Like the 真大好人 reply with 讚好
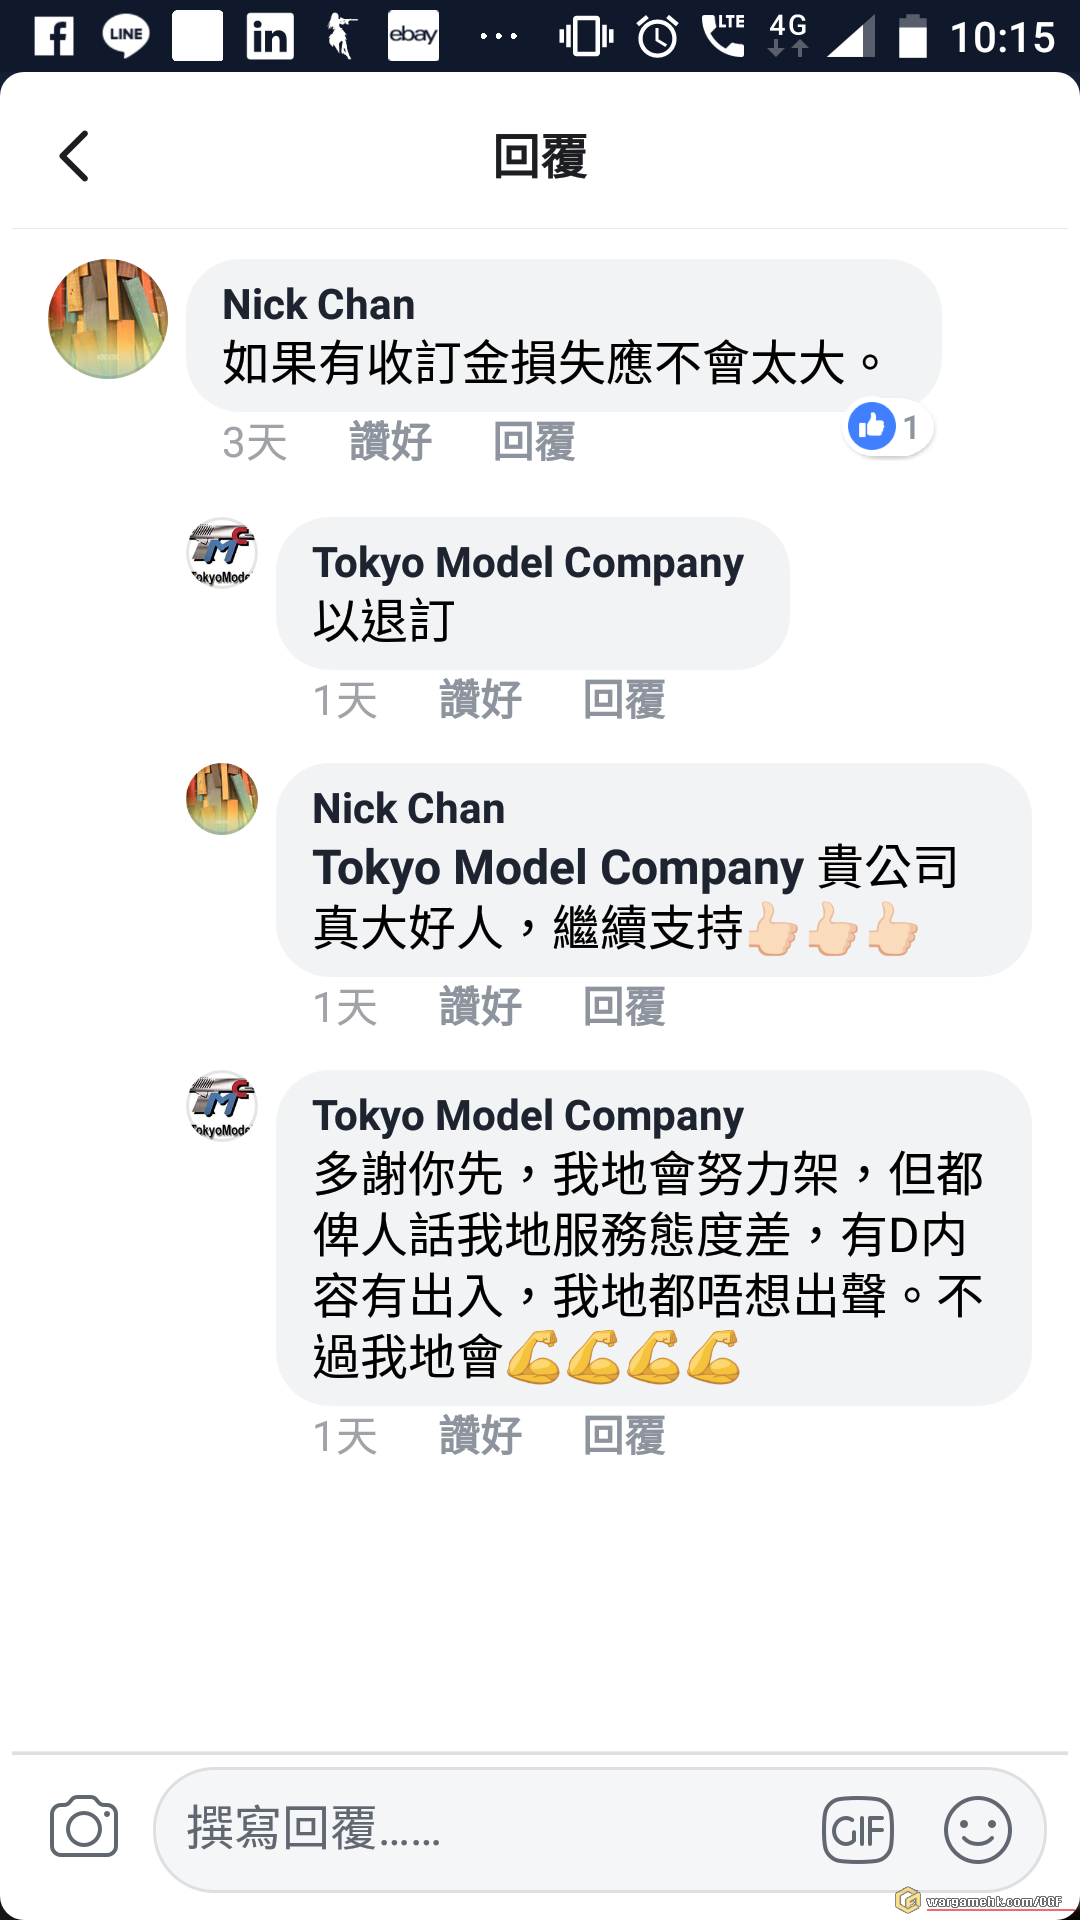The height and width of the screenshot is (1920, 1080). (481, 1007)
